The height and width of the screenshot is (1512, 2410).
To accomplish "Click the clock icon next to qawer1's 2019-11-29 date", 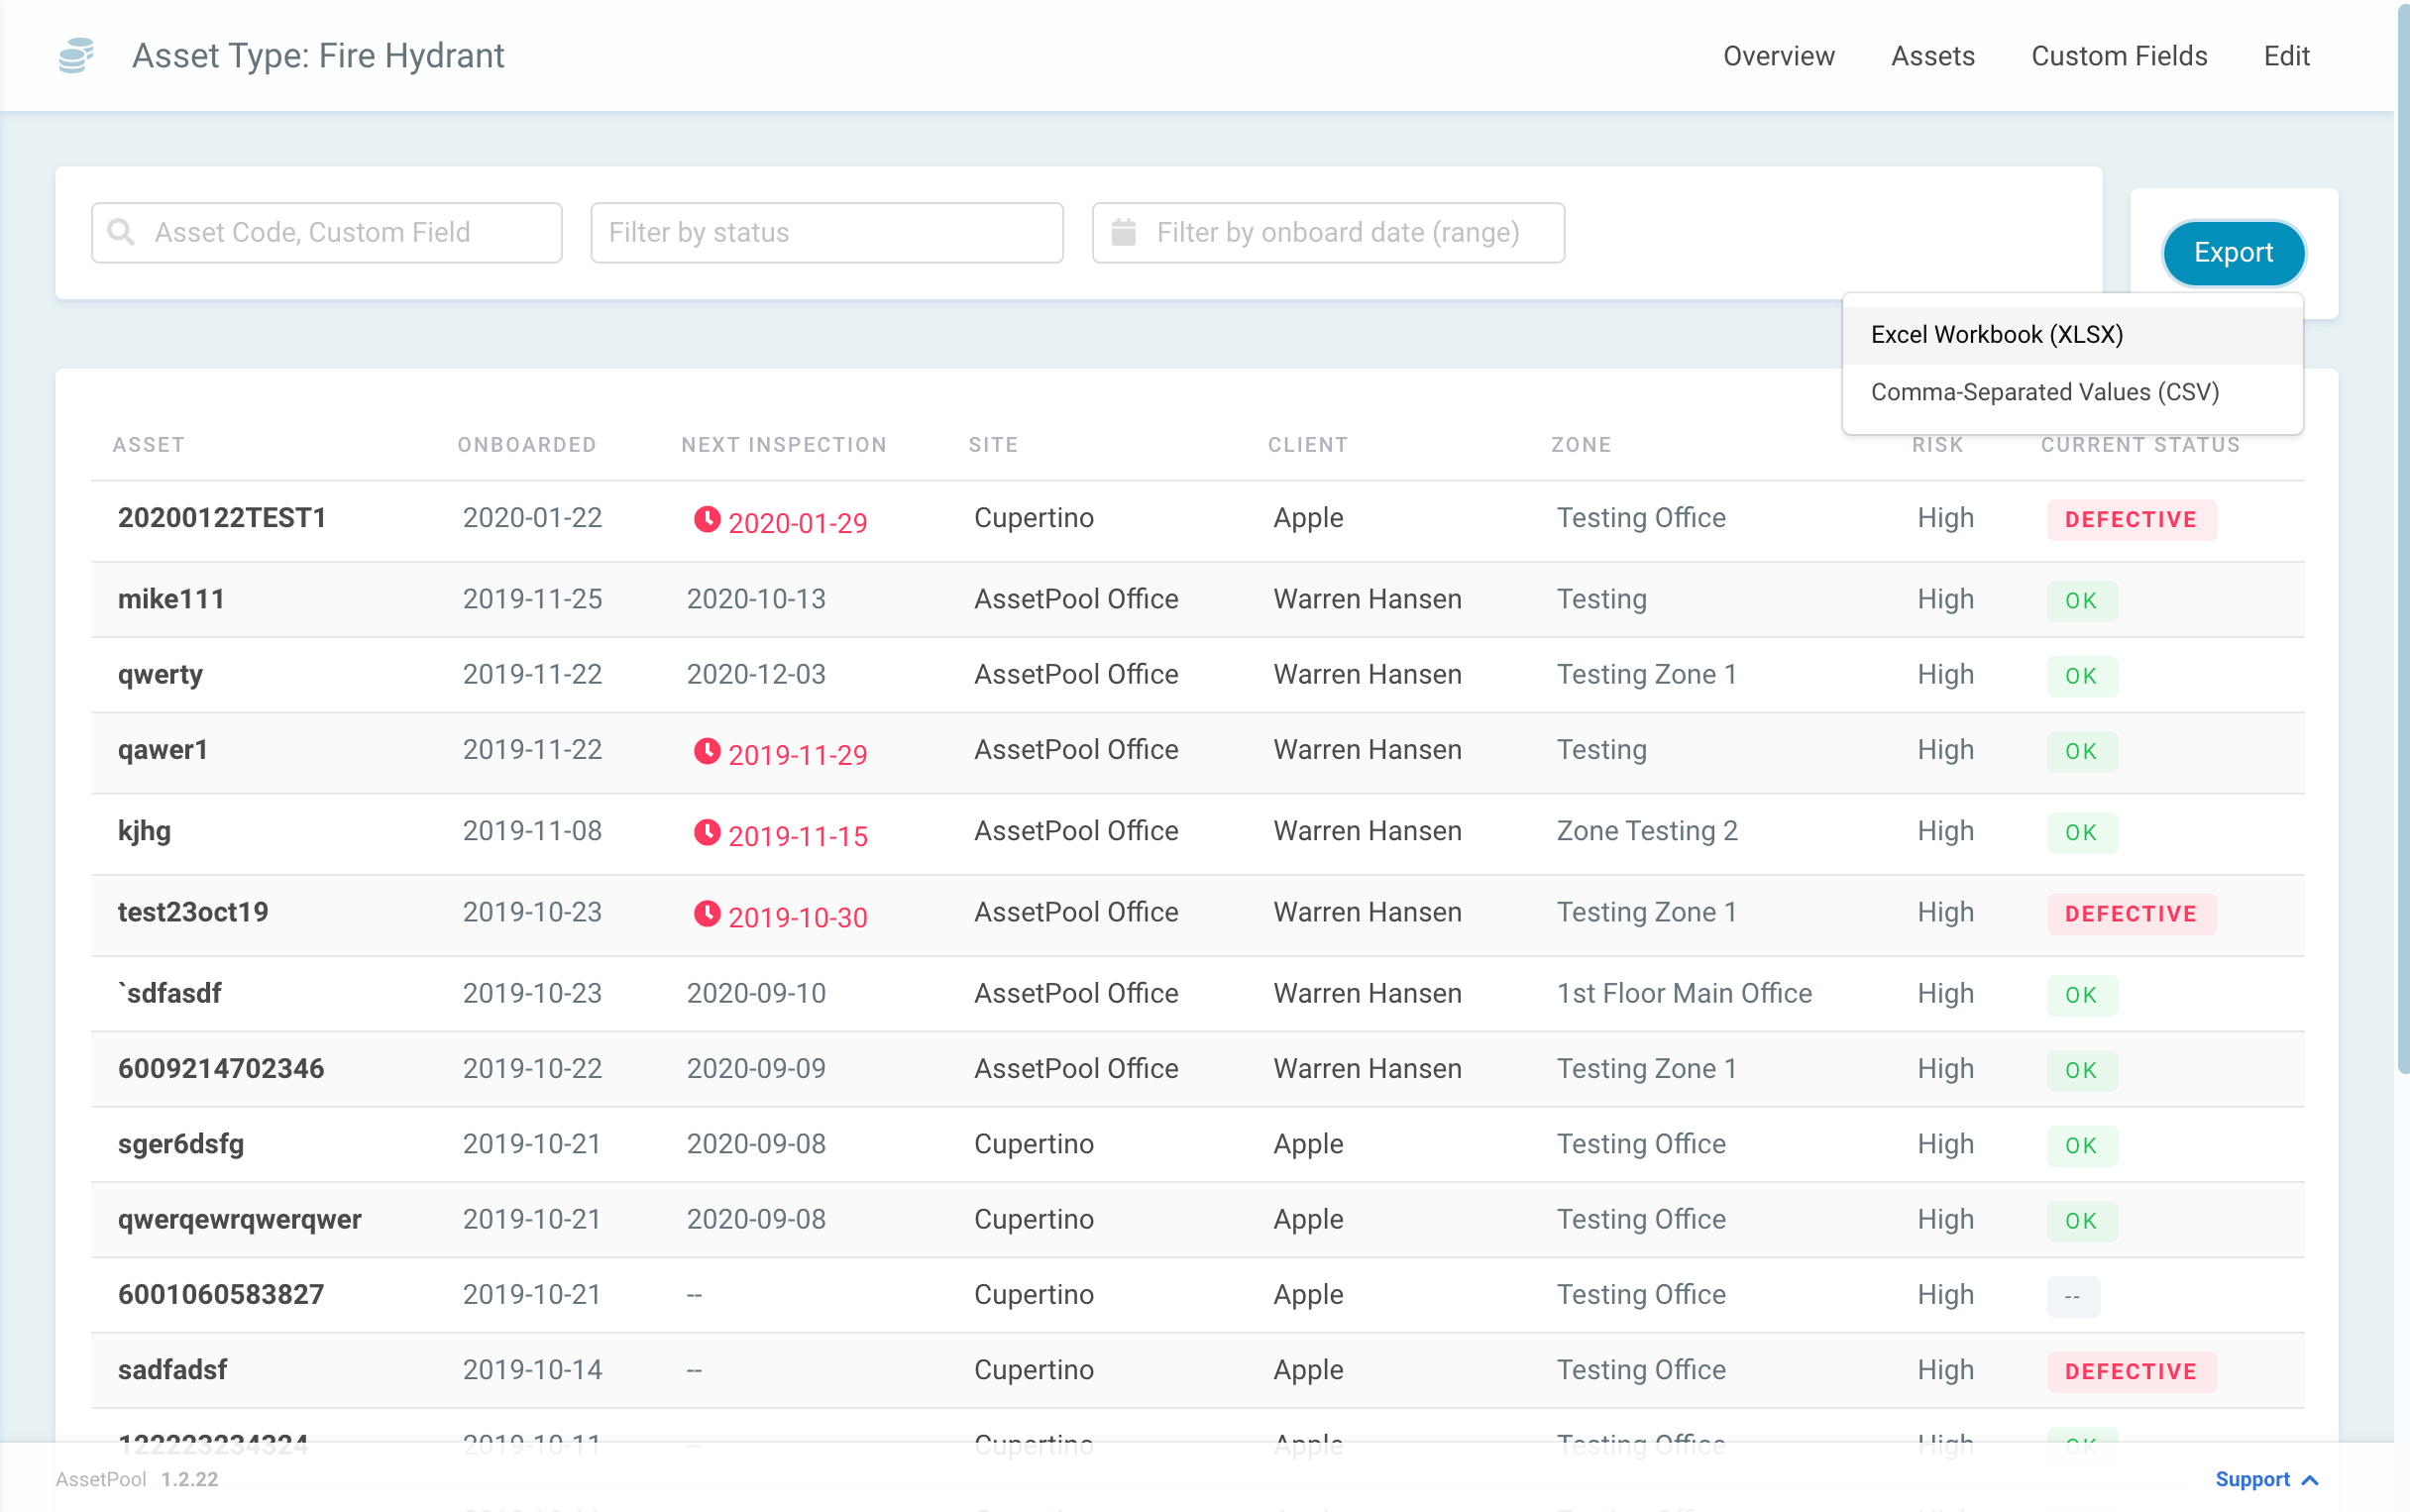I will (x=707, y=751).
